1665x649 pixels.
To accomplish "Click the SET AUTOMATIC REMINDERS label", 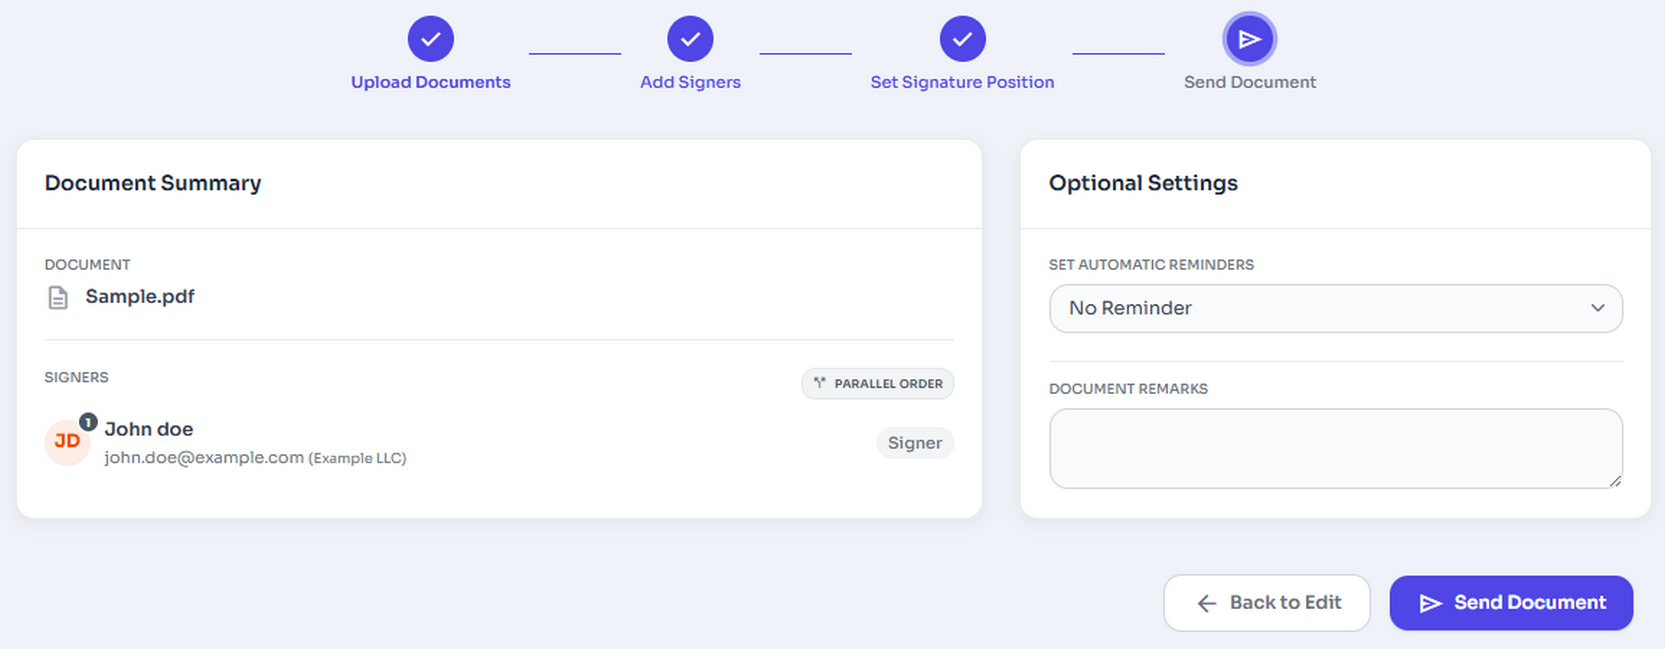I will click(x=1151, y=265).
